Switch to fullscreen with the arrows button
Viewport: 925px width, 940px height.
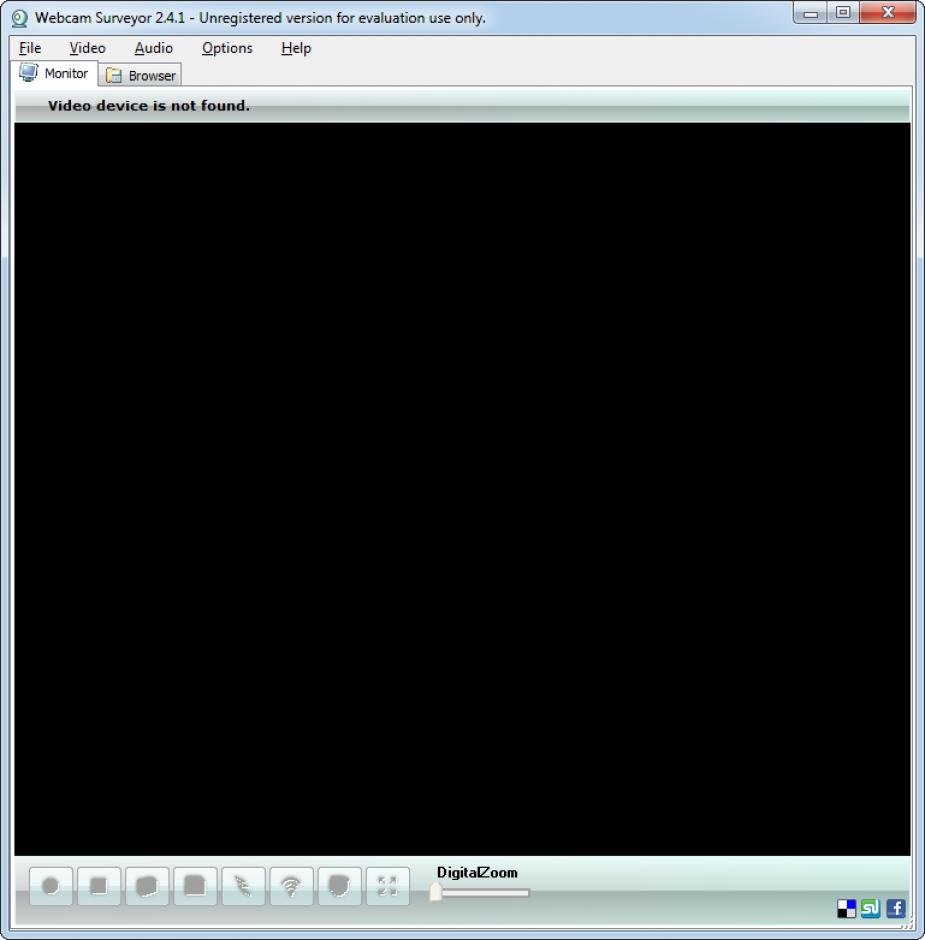coord(387,885)
